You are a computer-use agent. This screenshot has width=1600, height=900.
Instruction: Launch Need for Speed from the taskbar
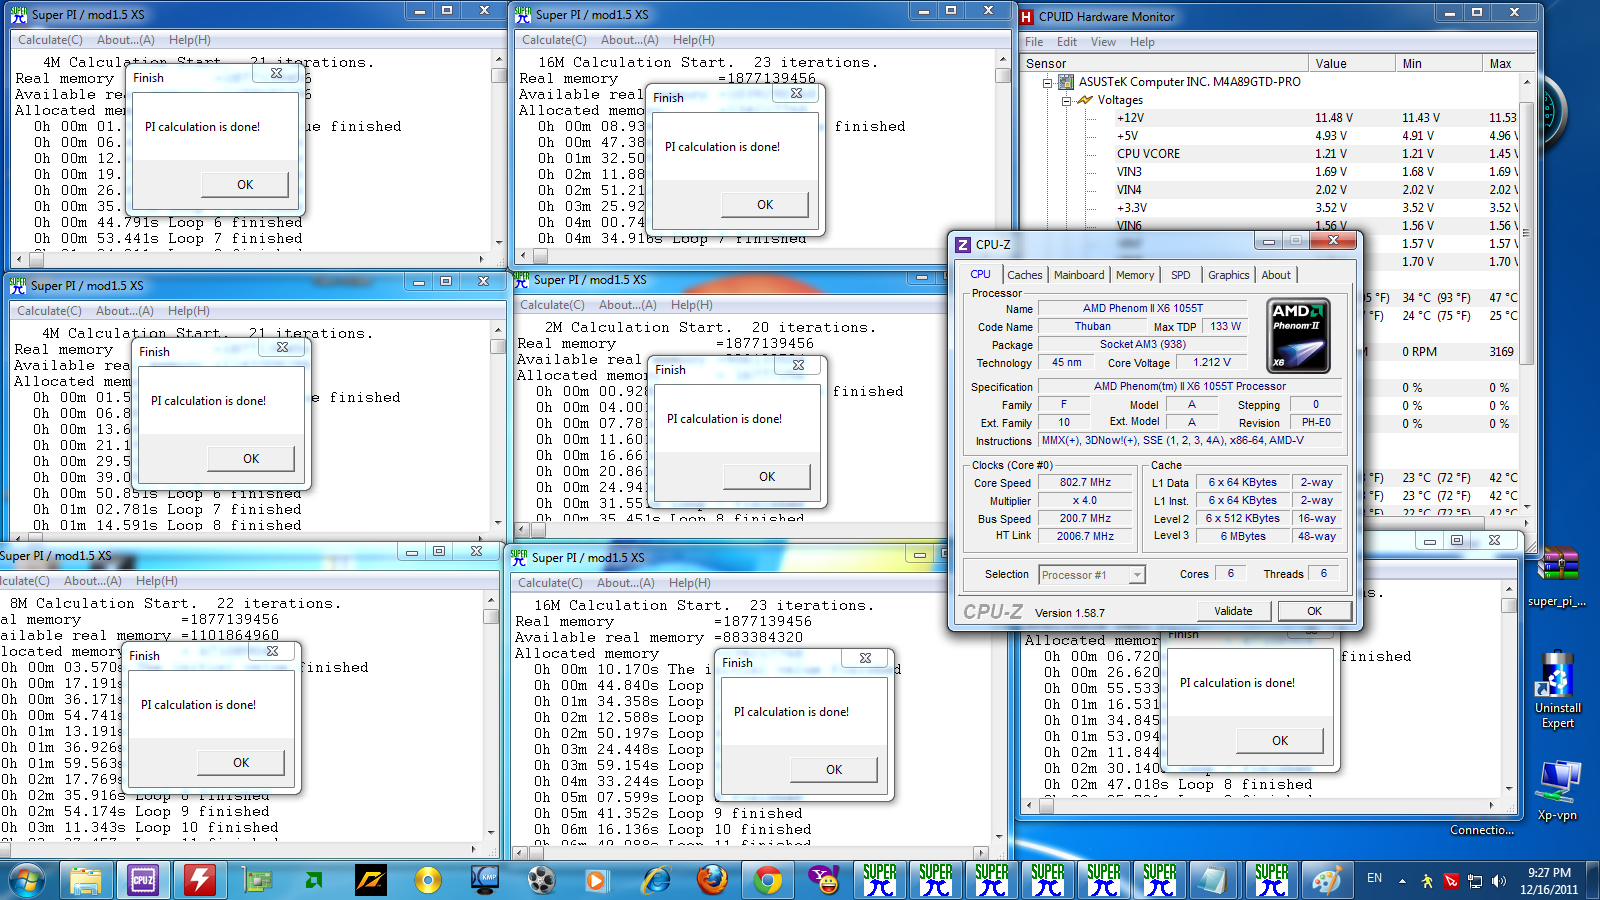pyautogui.click(x=371, y=880)
